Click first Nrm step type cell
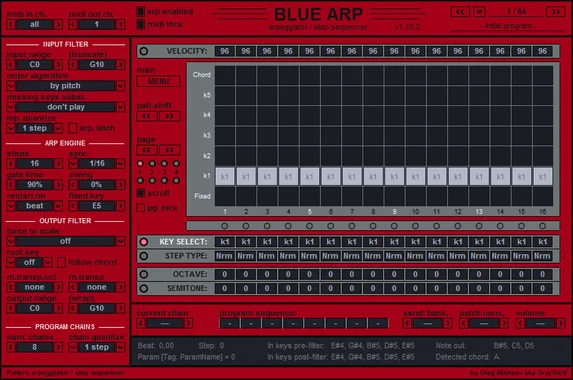The height and width of the screenshot is (380, 573). click(224, 256)
